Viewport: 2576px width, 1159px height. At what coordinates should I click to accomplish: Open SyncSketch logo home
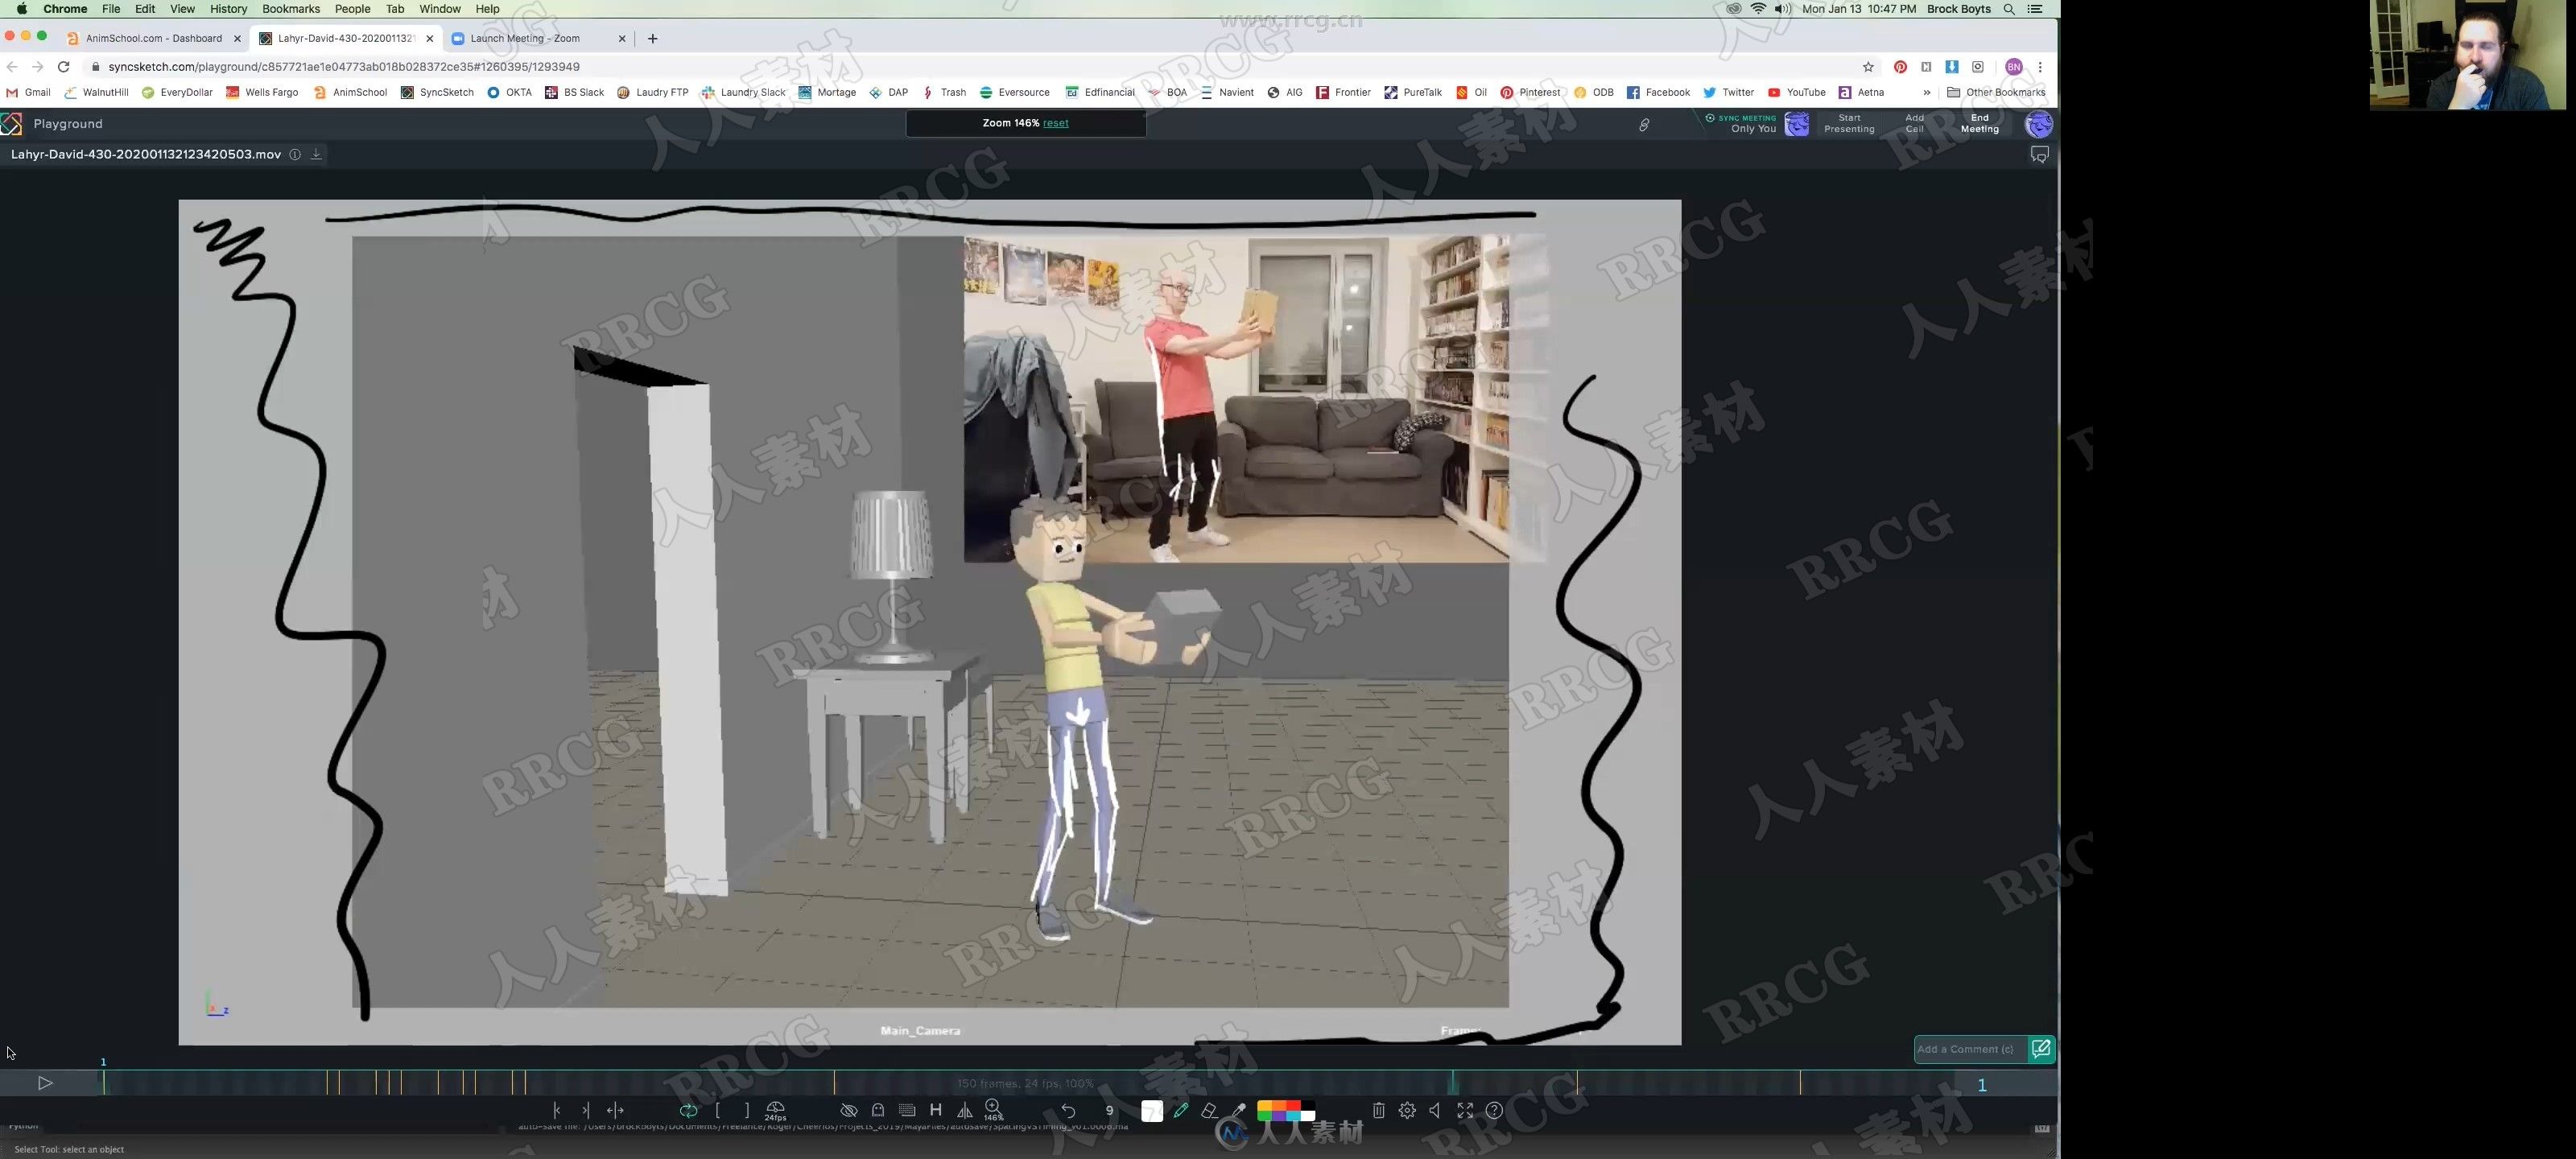click(x=12, y=124)
